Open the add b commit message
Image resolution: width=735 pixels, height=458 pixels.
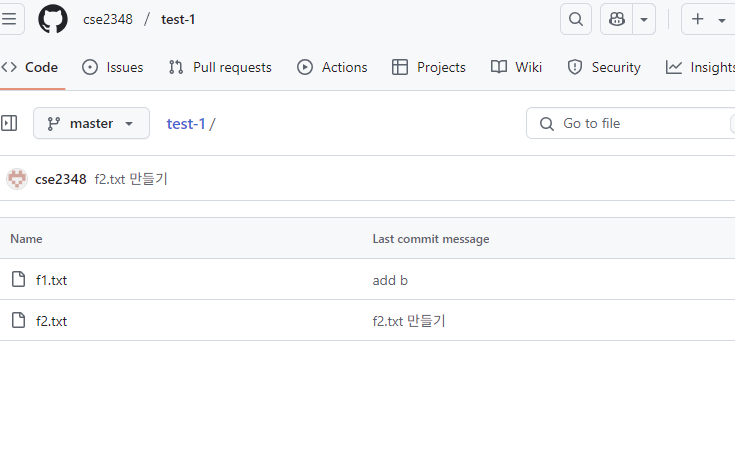point(390,280)
